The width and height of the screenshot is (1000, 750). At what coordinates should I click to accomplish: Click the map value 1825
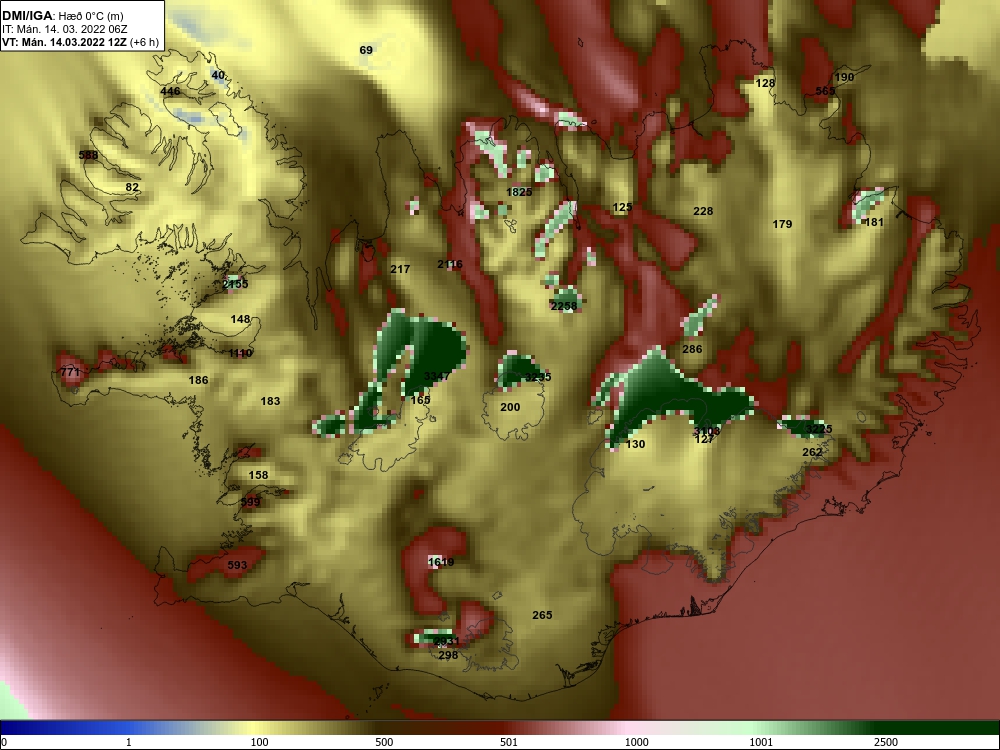point(519,192)
